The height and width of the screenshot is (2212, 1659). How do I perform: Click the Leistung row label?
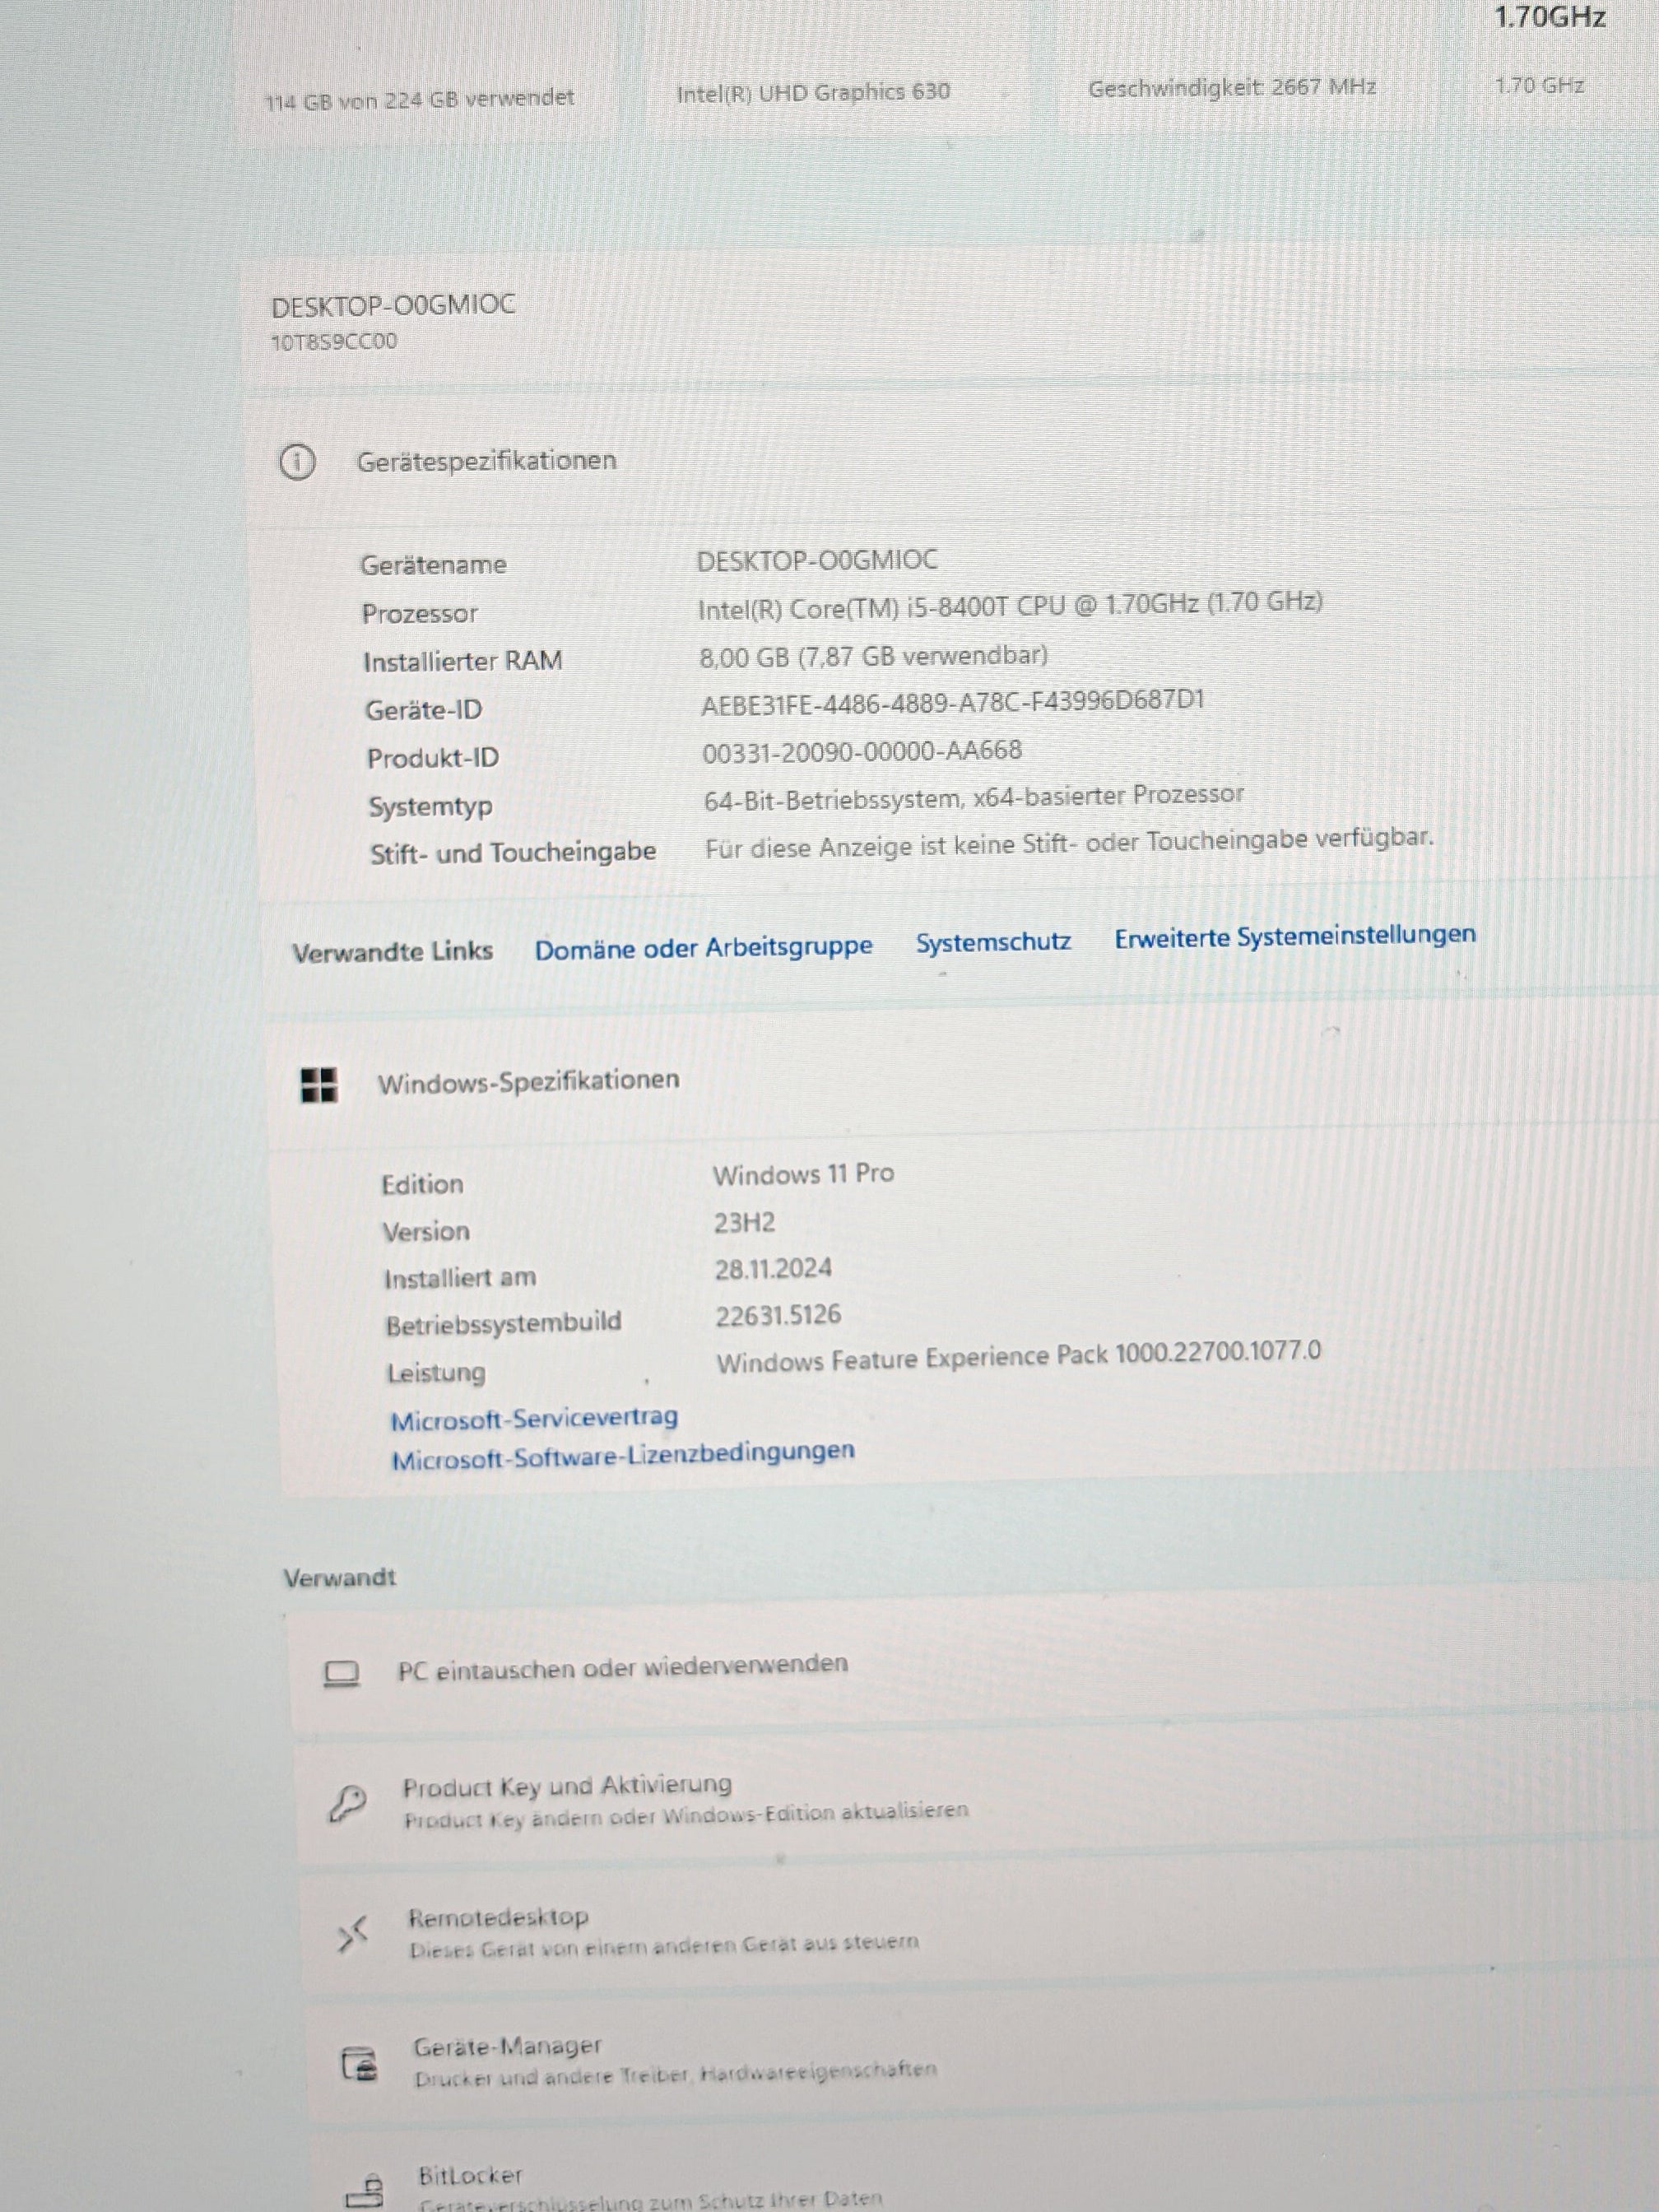[x=436, y=1373]
